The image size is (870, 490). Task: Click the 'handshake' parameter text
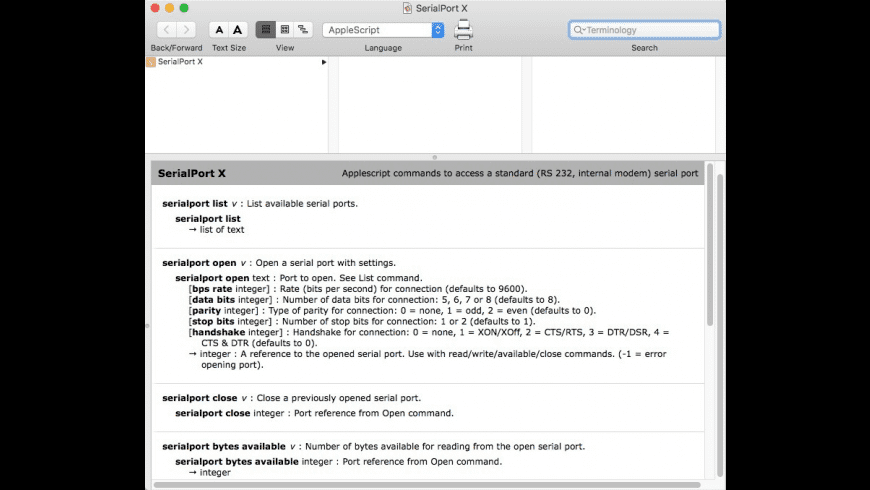(219, 332)
